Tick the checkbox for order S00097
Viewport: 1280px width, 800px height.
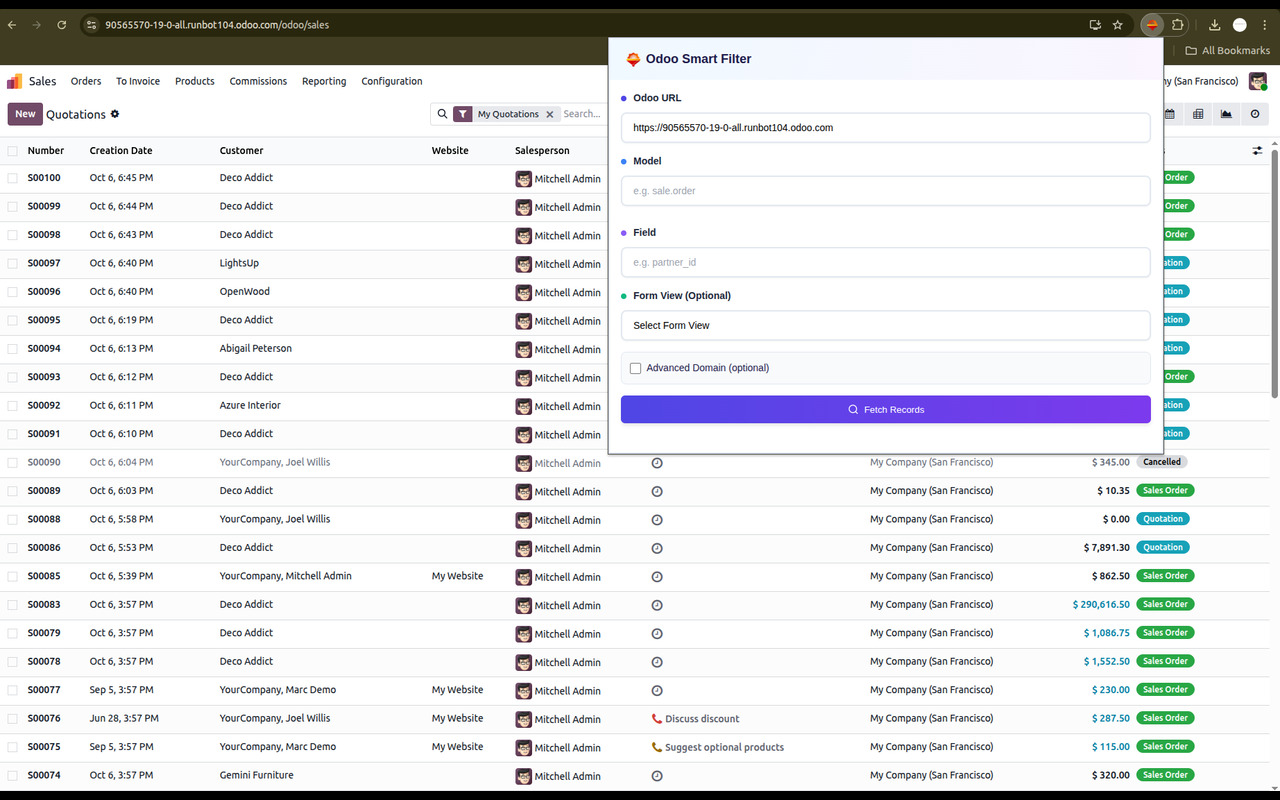12,263
